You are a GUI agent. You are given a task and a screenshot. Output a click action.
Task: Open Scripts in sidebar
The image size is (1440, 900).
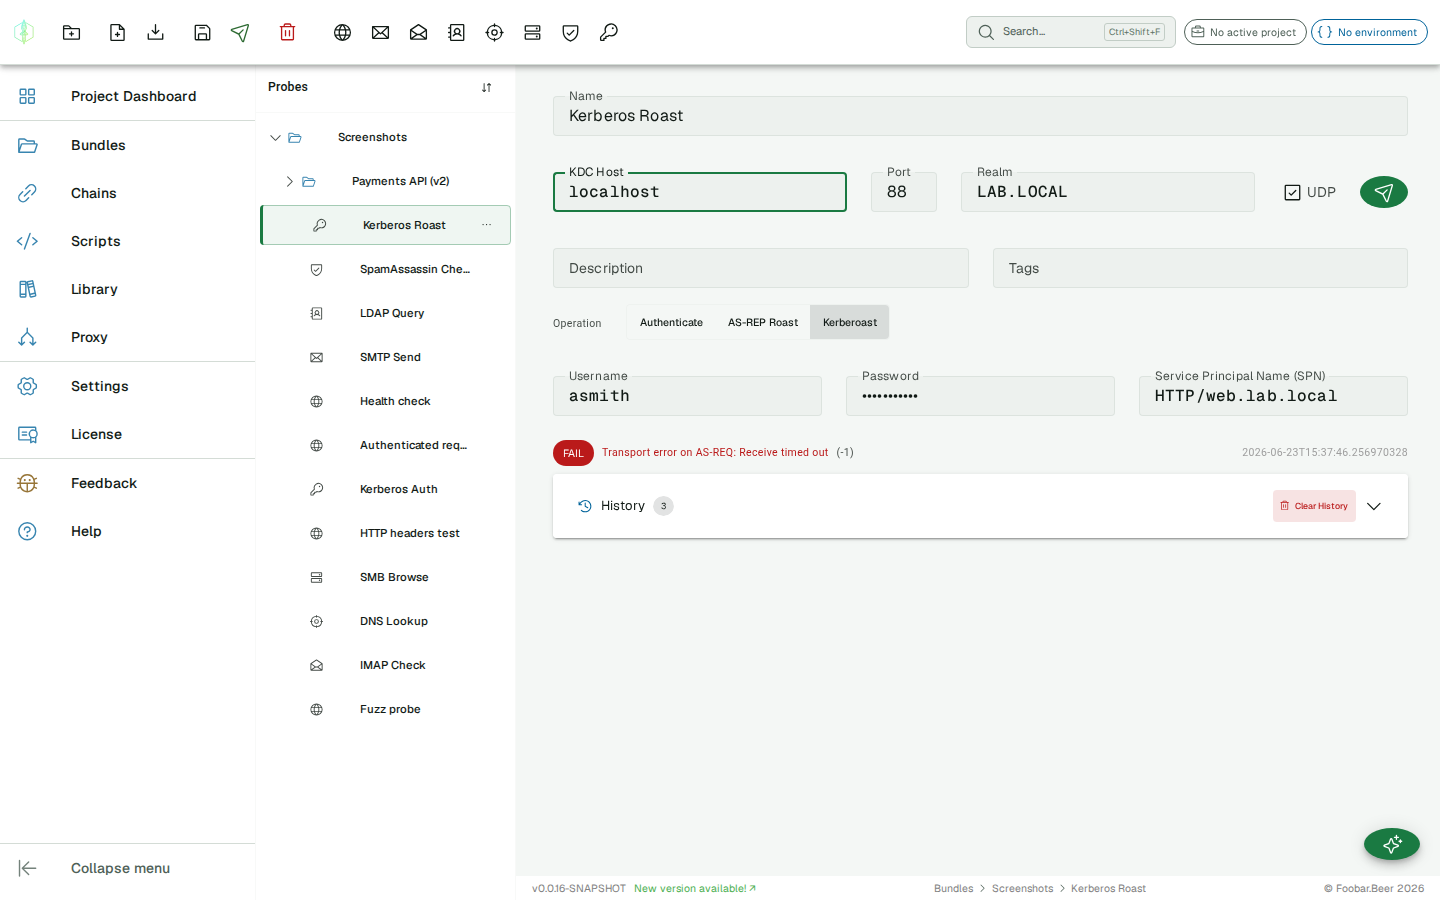[x=128, y=241]
